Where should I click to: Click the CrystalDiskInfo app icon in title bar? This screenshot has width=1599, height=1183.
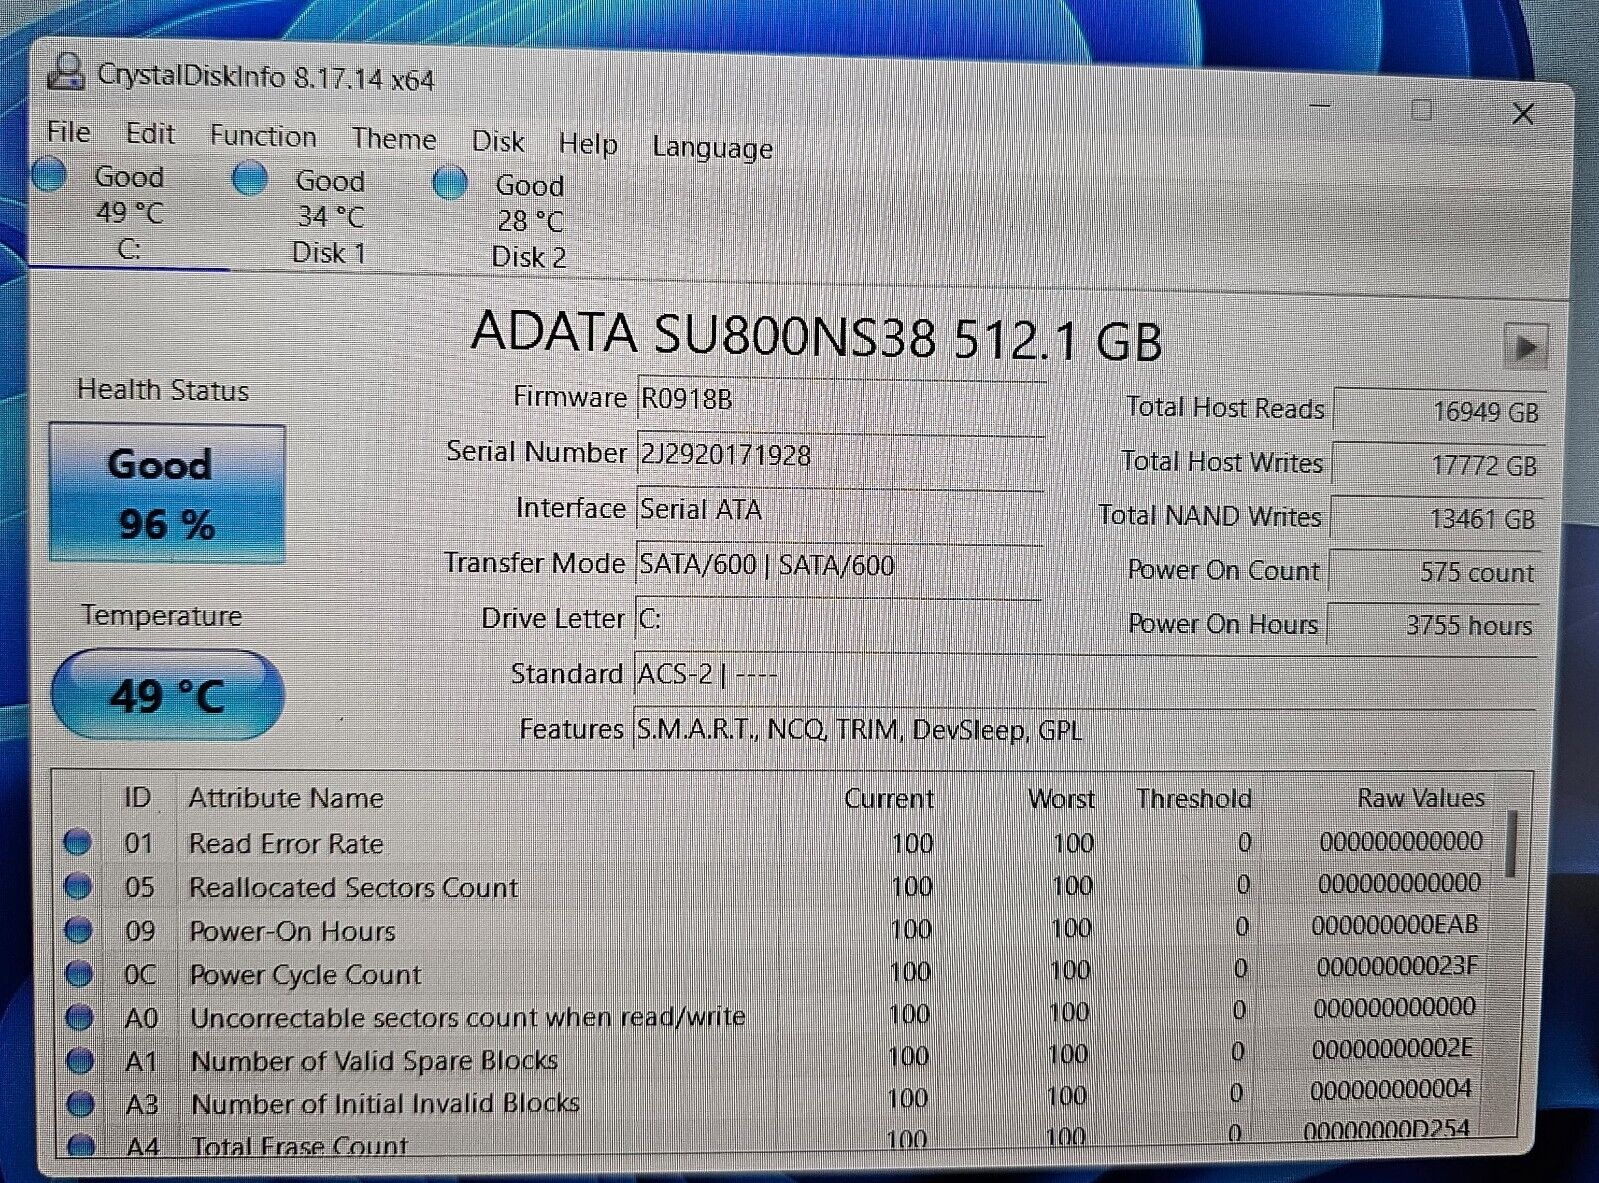click(x=66, y=72)
